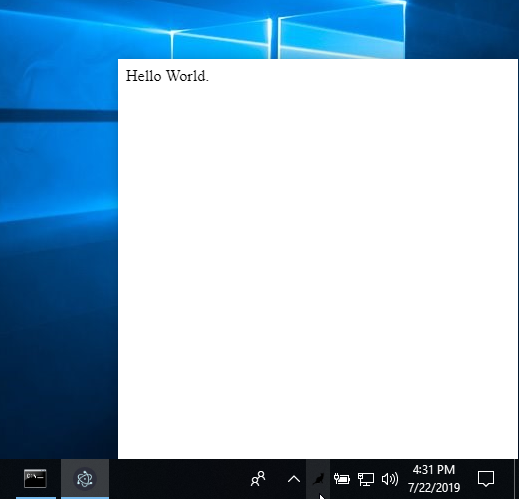
Task: Switch to the Command Prompt taskbar window
Action: click(x=35, y=479)
